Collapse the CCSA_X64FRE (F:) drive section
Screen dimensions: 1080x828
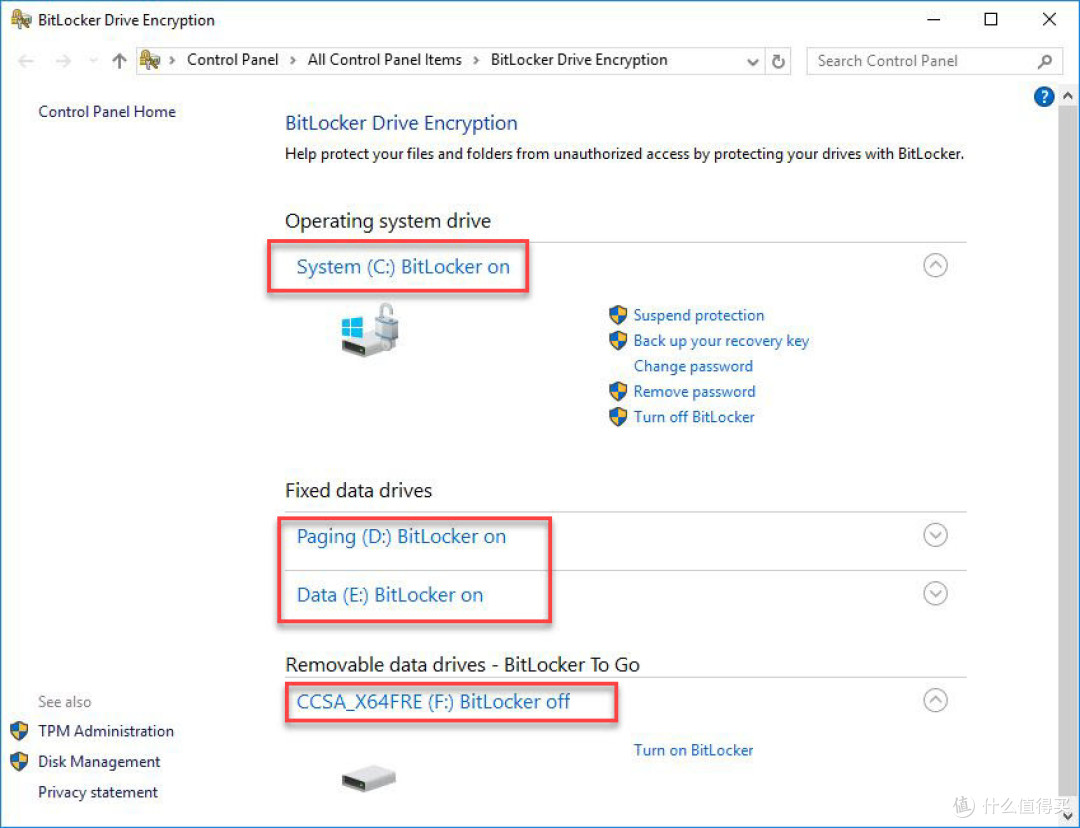point(935,701)
